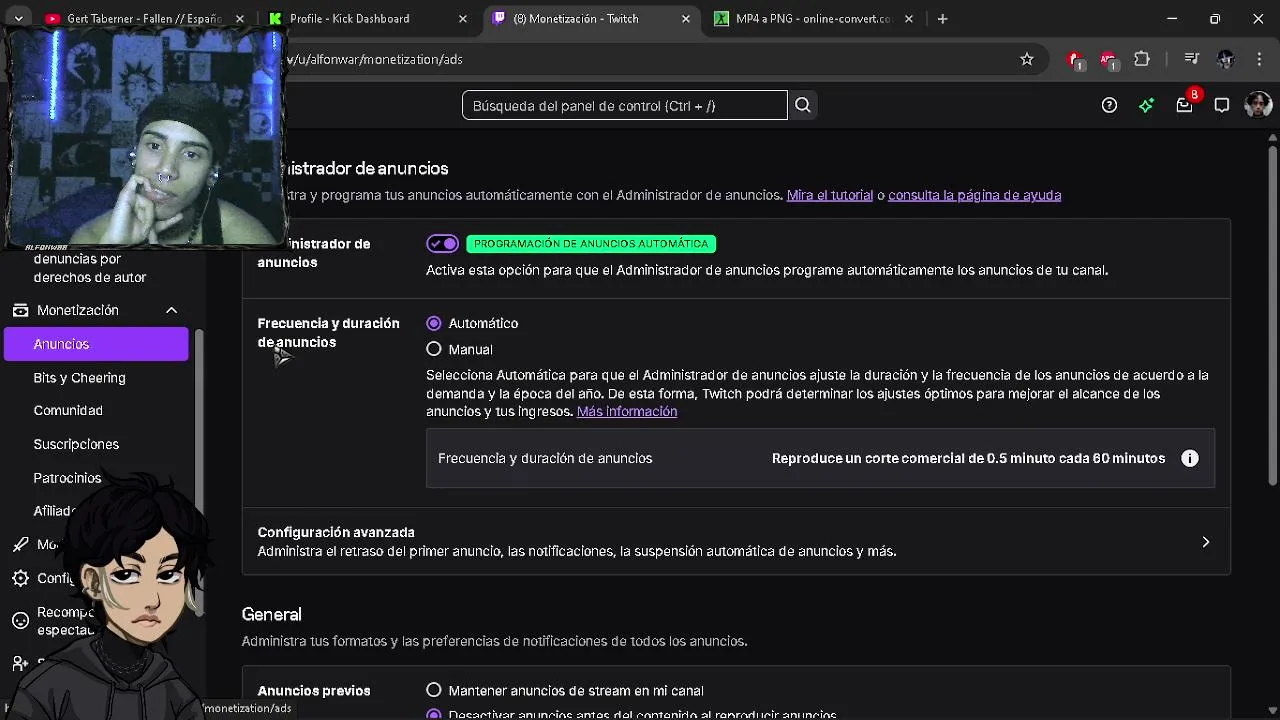Open the whispers chat bubble icon

point(1221,105)
